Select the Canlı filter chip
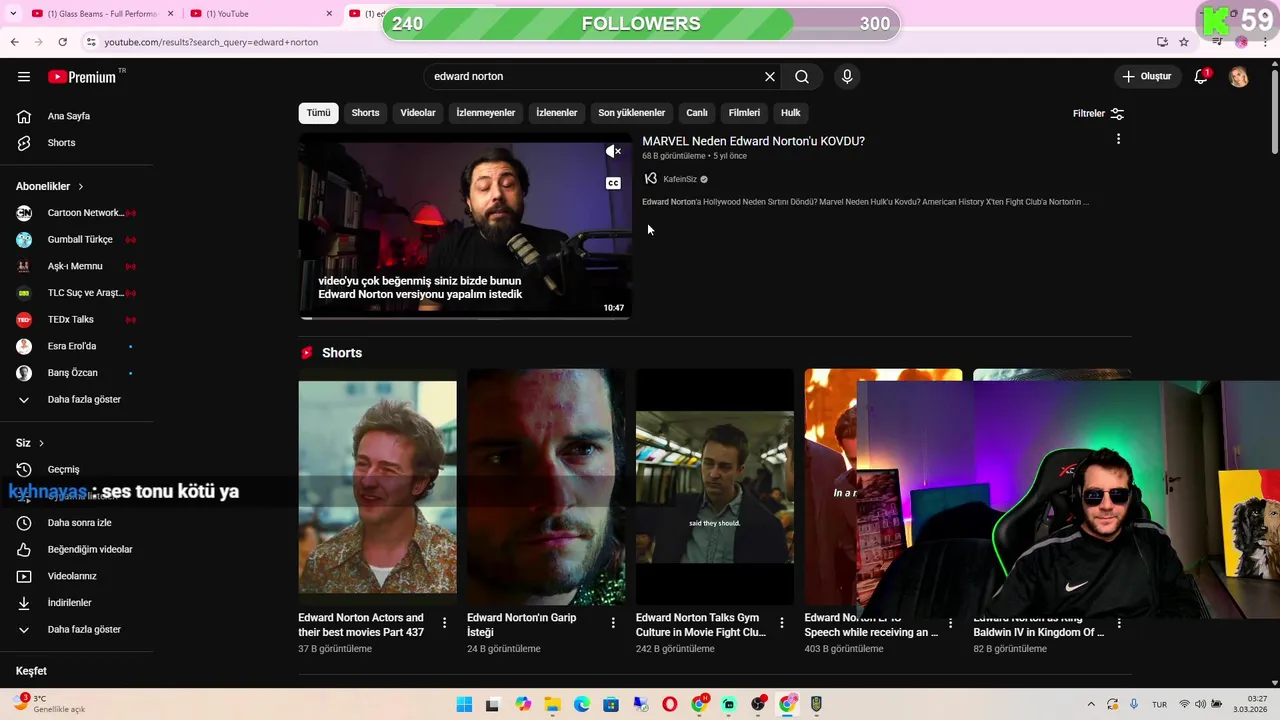Image resolution: width=1280 pixels, height=720 pixels. point(697,113)
